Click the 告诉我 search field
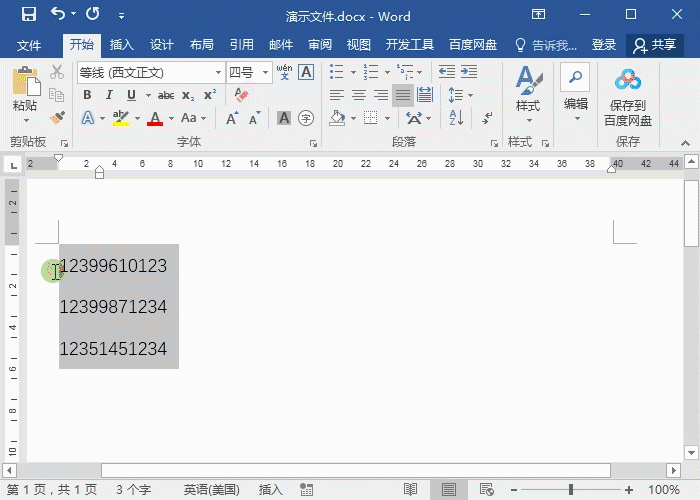Image resolution: width=700 pixels, height=500 pixels. [546, 45]
